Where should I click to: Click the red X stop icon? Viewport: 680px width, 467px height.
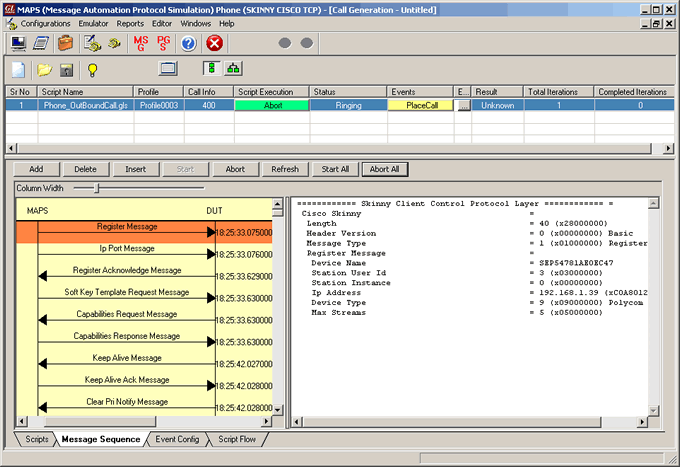(x=214, y=43)
